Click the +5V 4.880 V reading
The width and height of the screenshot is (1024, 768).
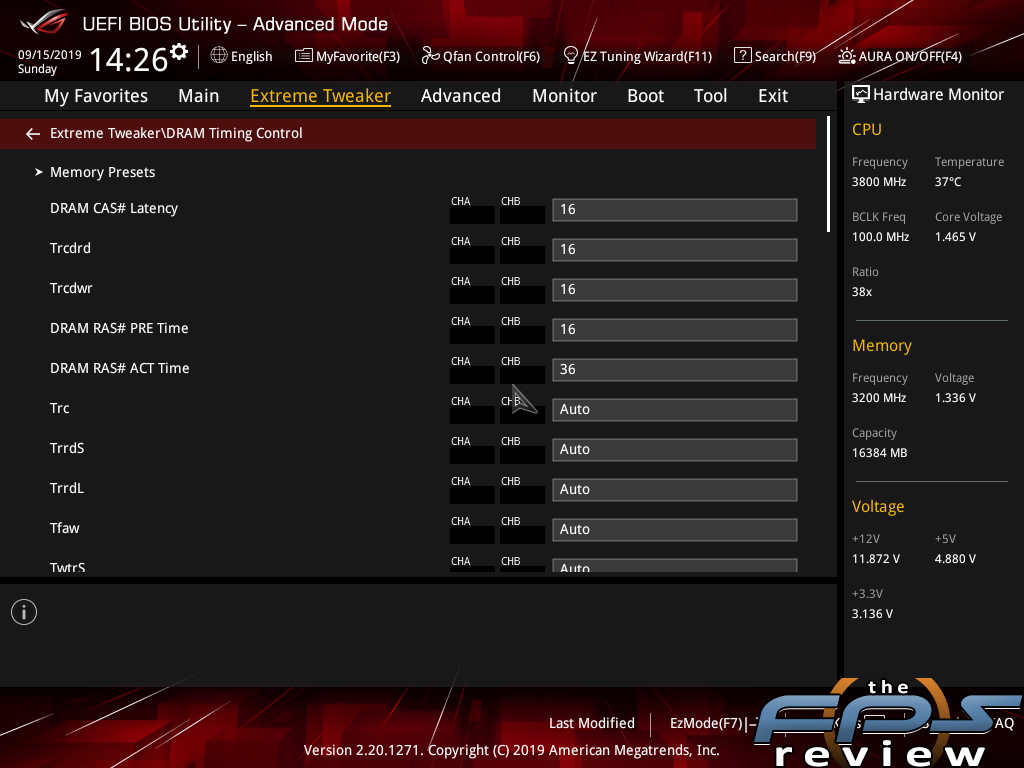click(x=955, y=559)
